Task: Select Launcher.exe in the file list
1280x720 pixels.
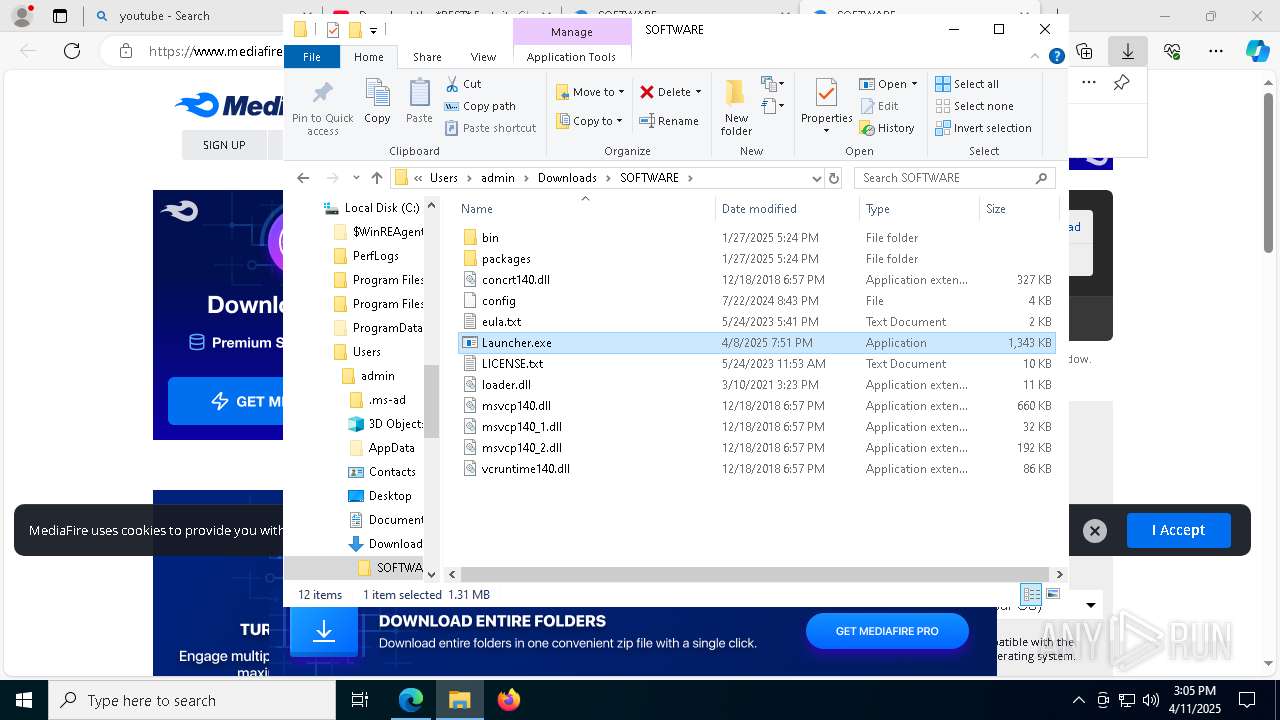Action: (x=757, y=343)
